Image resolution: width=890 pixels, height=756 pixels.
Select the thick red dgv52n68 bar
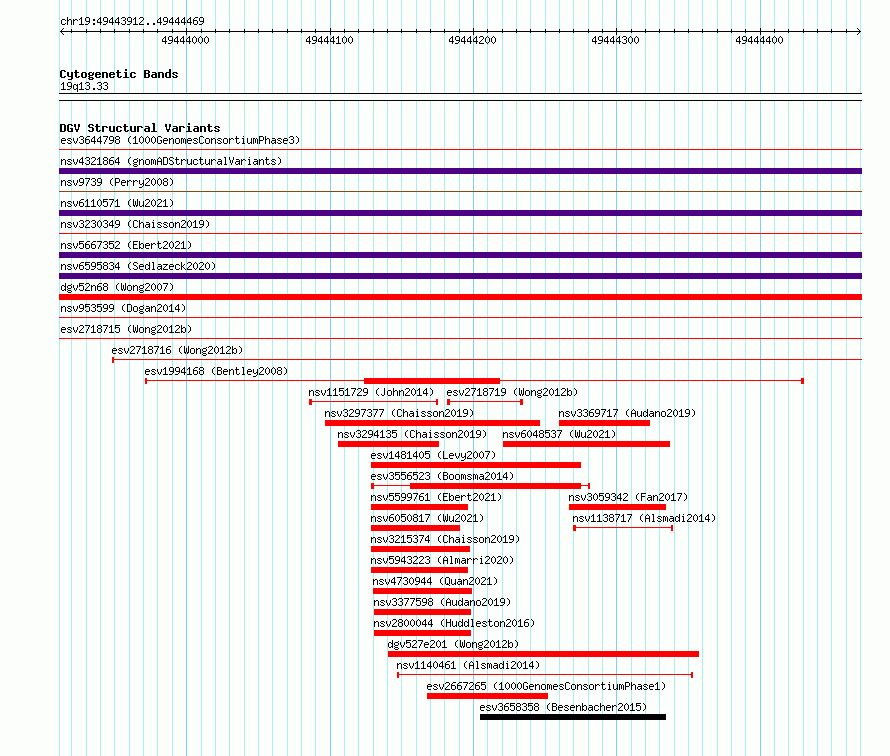[x=460, y=297]
